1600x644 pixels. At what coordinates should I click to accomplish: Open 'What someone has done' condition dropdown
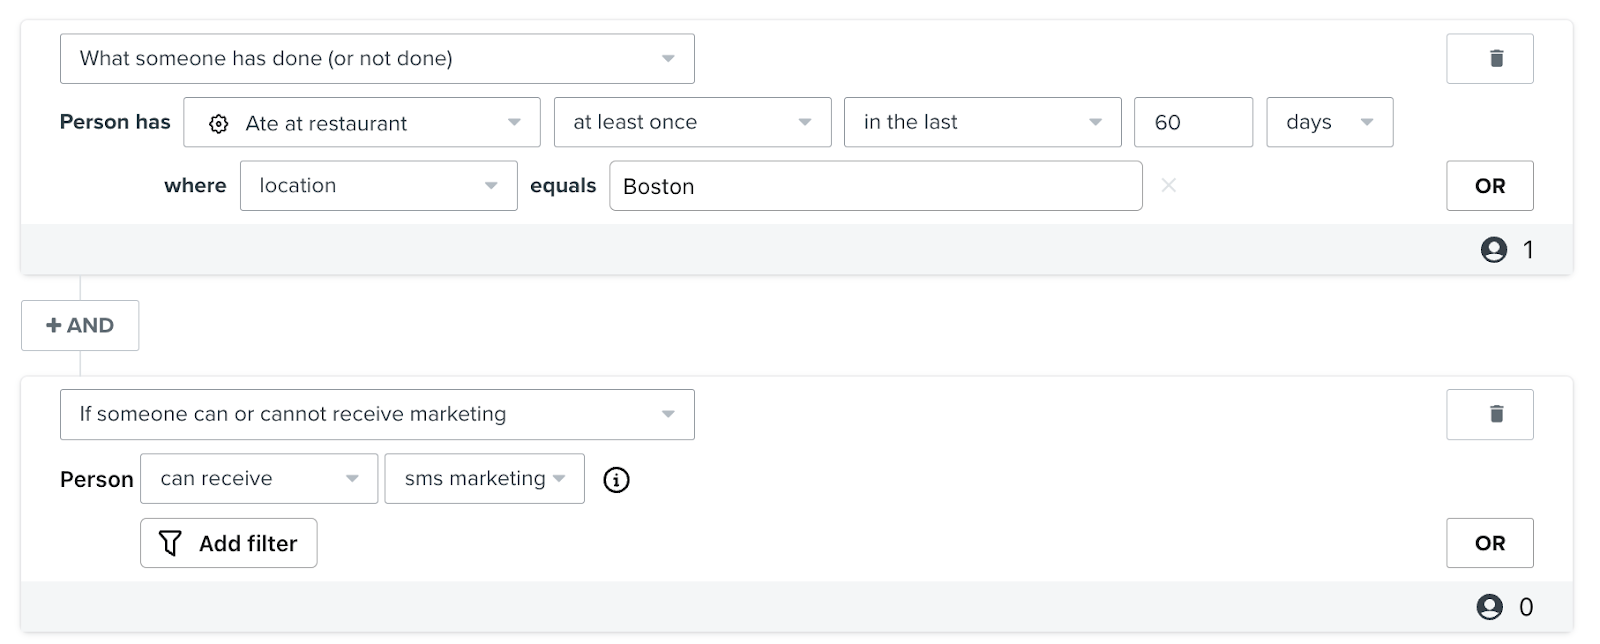[x=377, y=59]
